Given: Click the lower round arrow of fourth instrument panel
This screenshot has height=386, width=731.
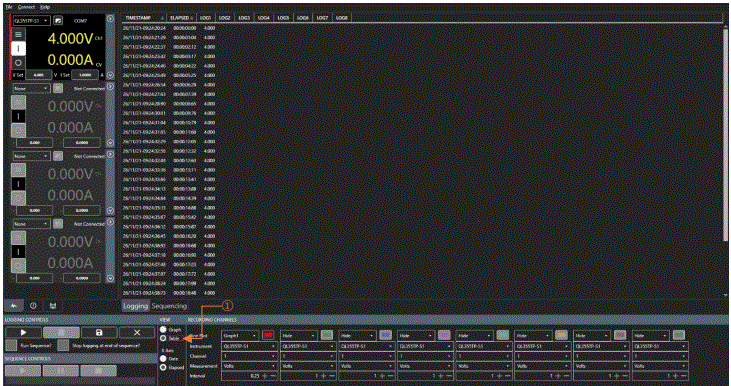Looking at the screenshot, I should tap(110, 278).
